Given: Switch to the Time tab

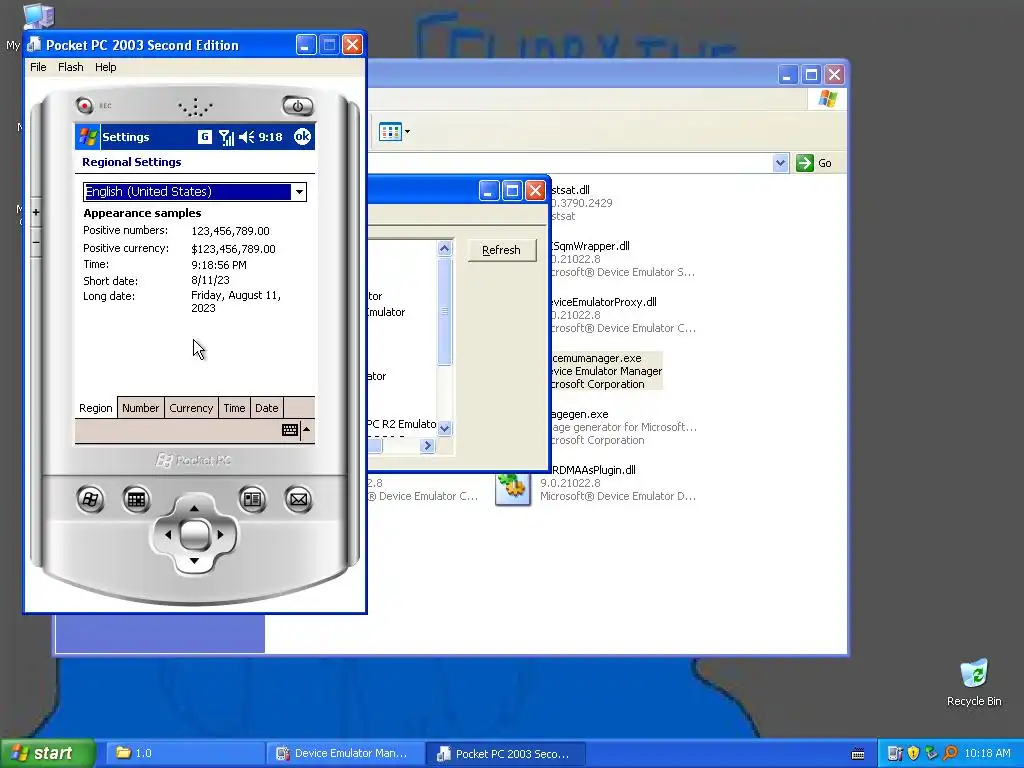Looking at the screenshot, I should click(234, 408).
